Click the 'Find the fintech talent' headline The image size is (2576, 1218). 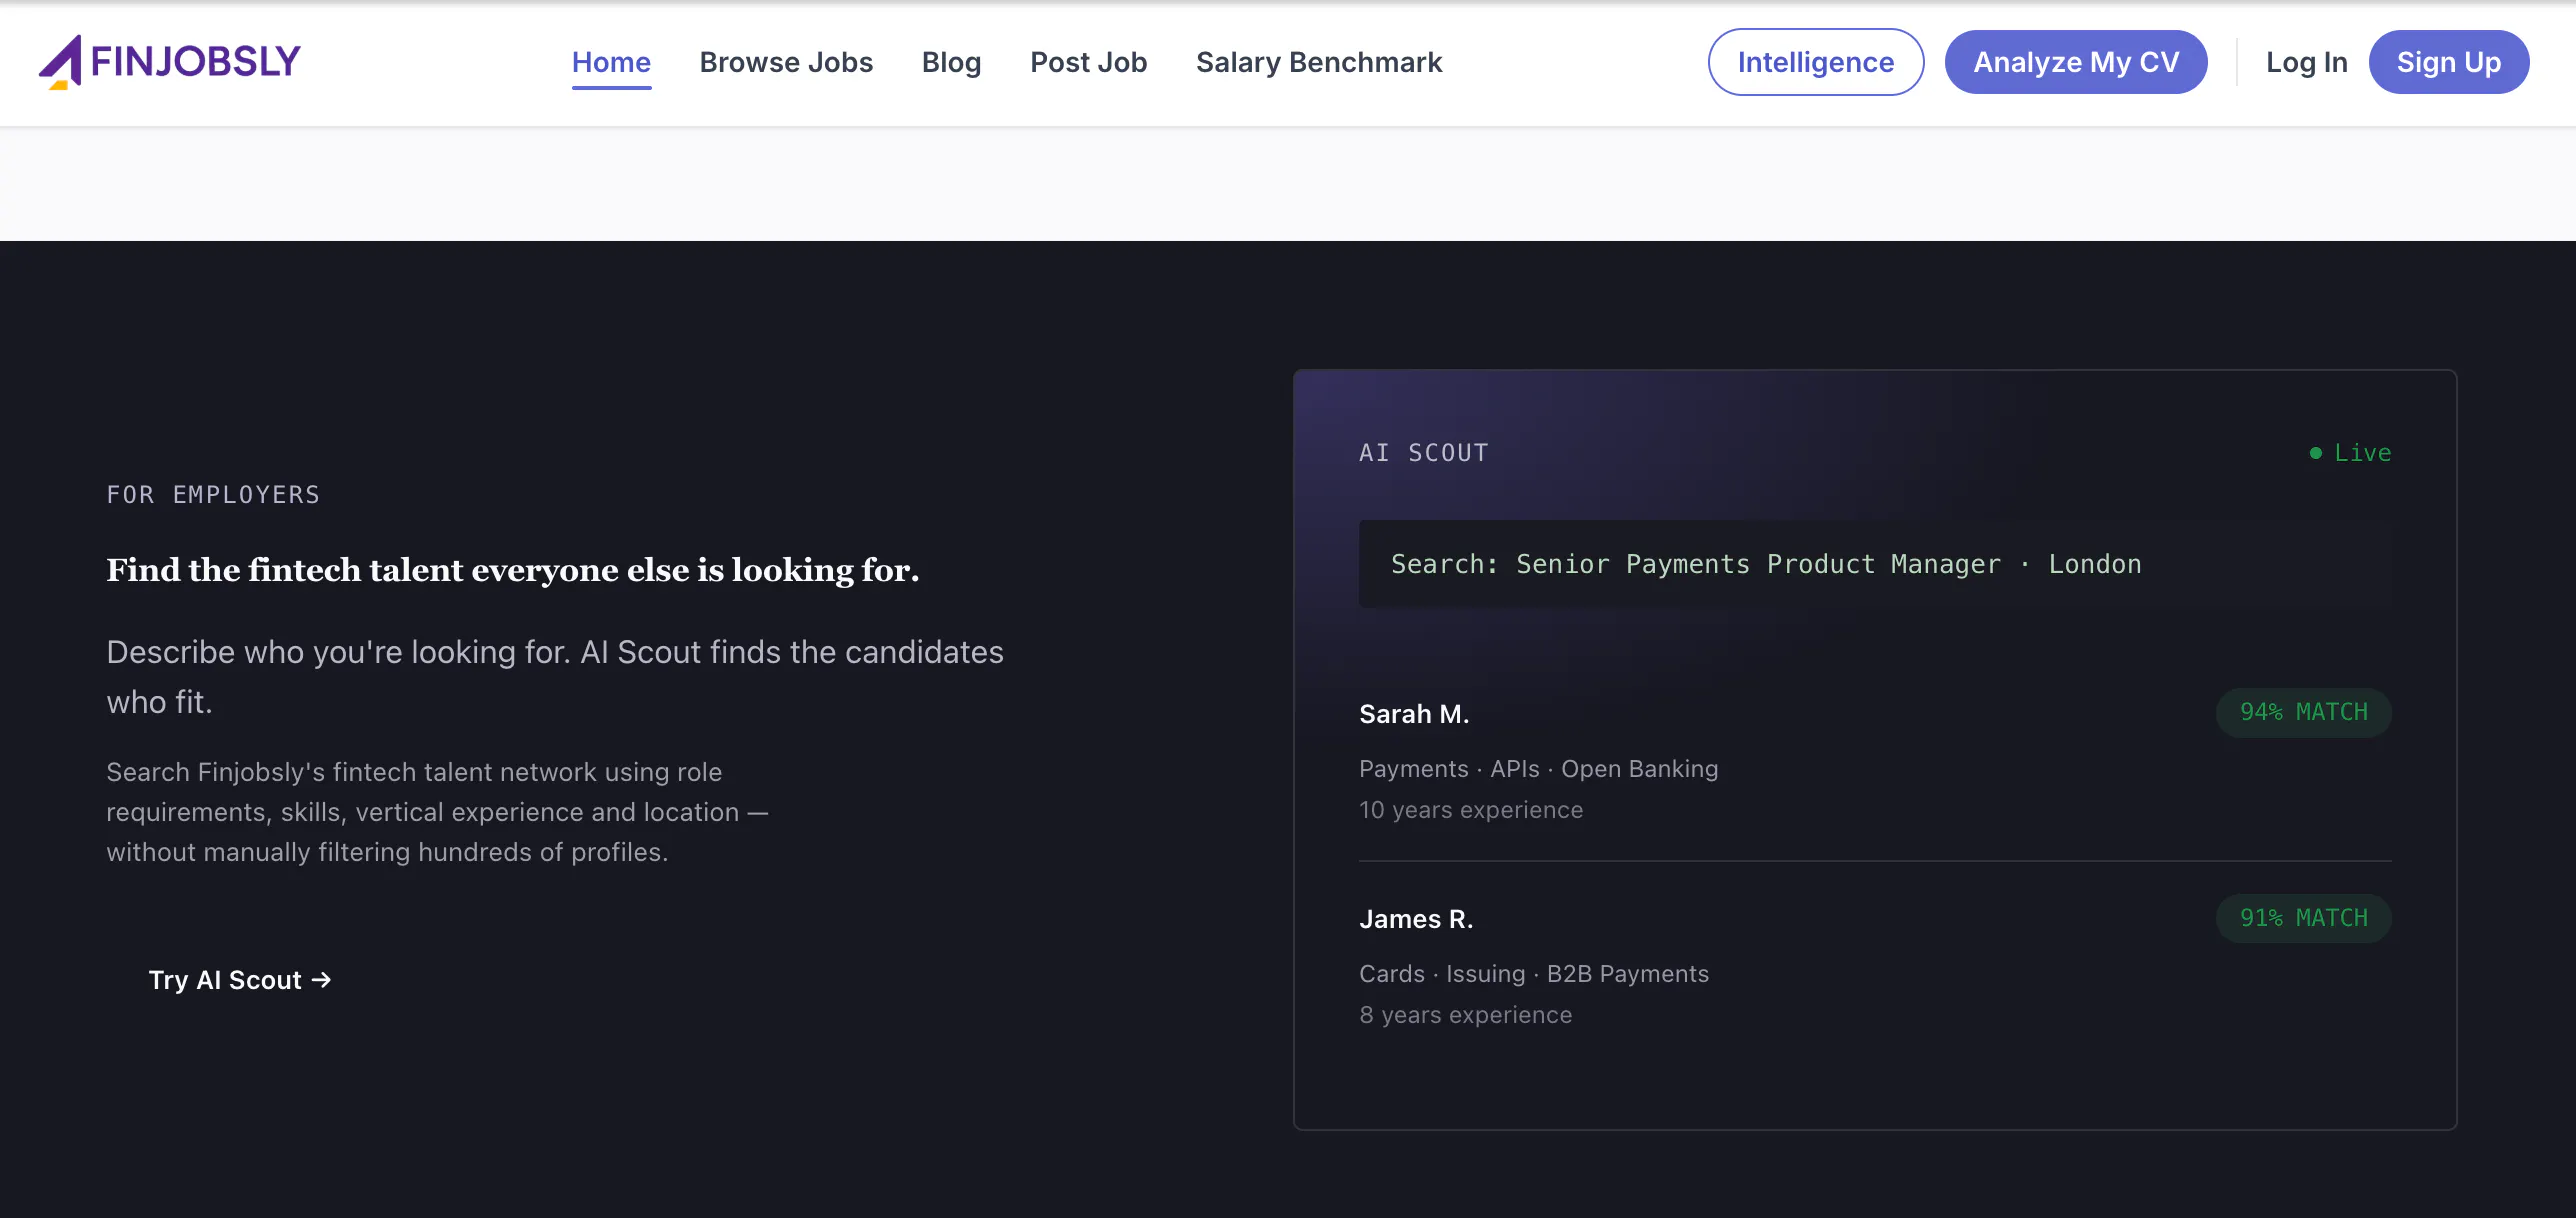(512, 570)
